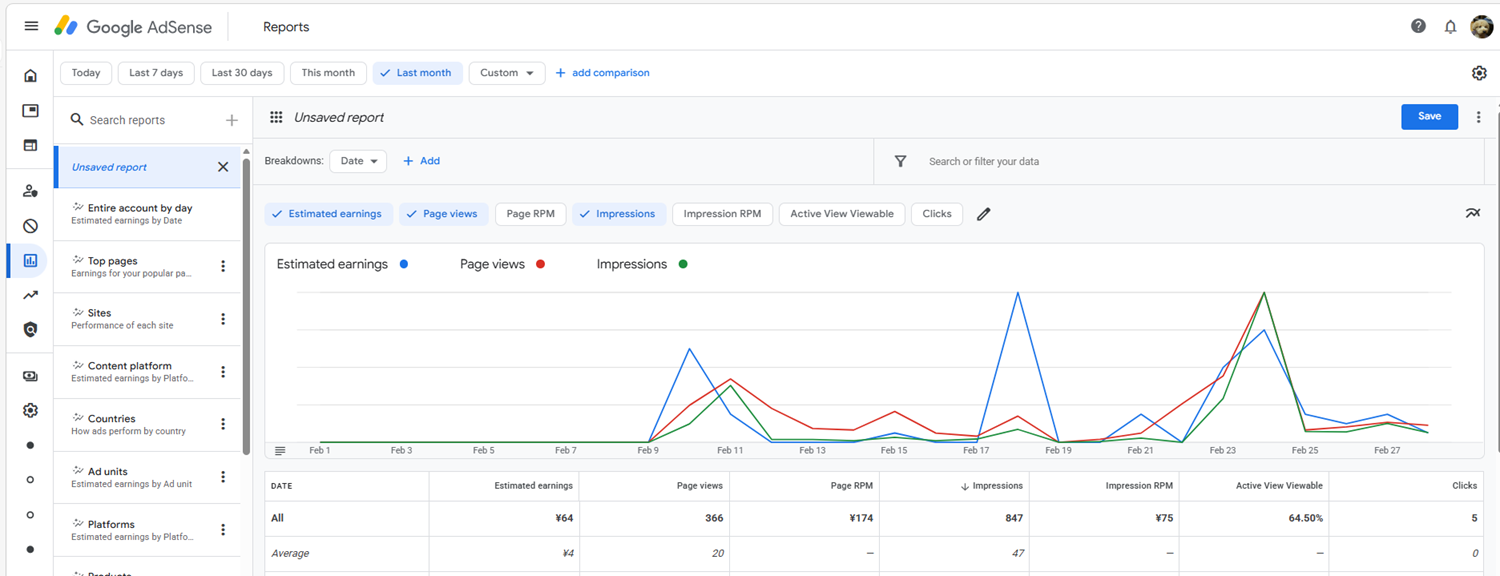Viewport: 1500px width, 576px height.
Task: Open Blocking controls icon in sidebar
Action: click(30, 226)
